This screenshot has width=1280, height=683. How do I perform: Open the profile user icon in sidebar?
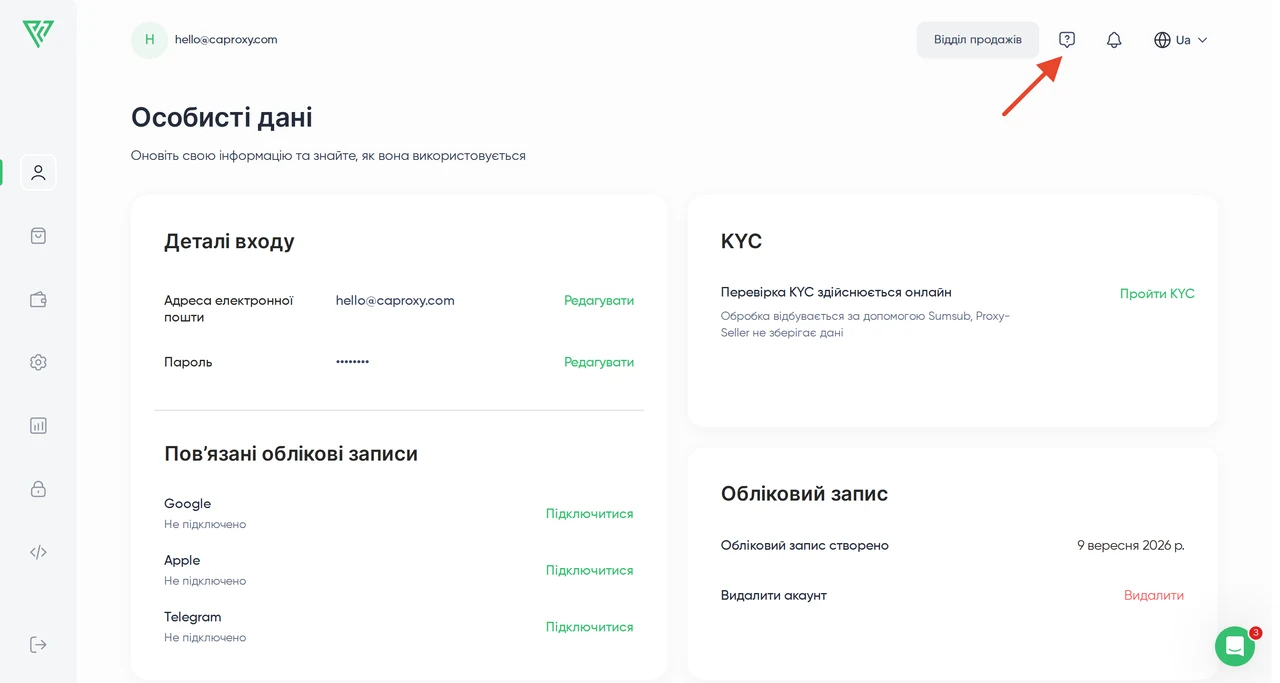coord(38,172)
